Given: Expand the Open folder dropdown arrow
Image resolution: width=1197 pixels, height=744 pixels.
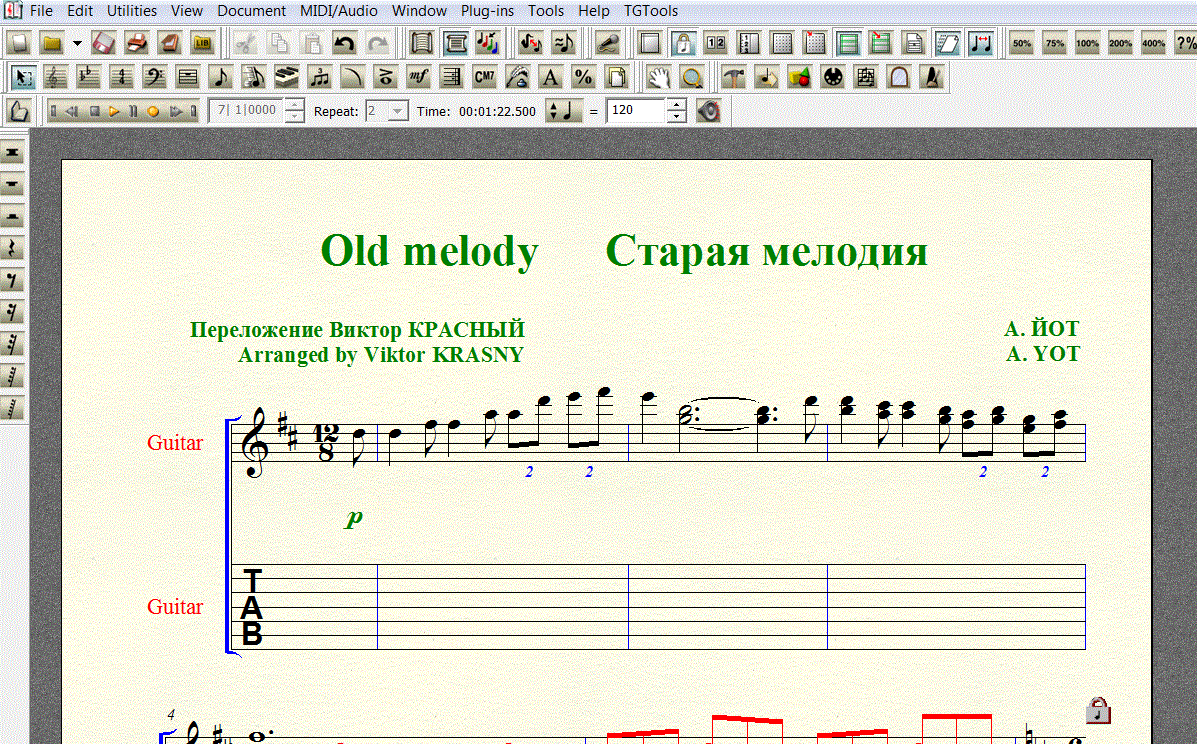Looking at the screenshot, I should point(77,43).
